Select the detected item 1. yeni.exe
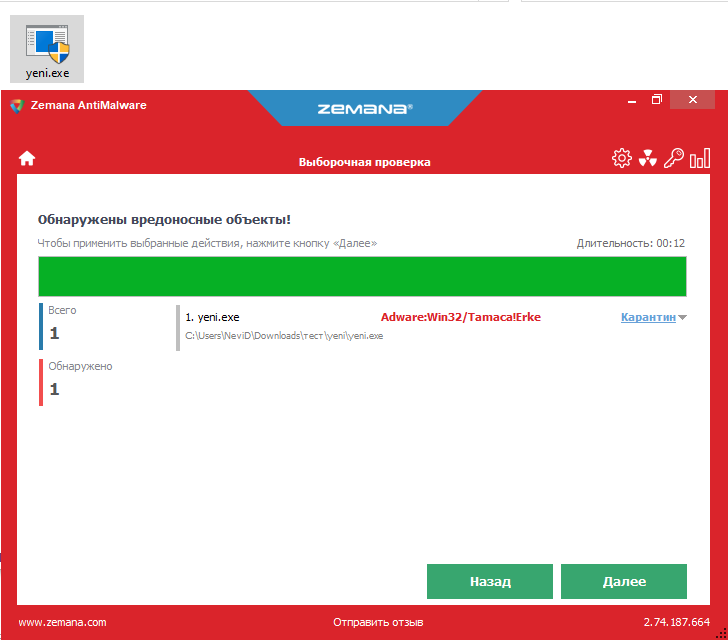Image resolution: width=728 pixels, height=640 pixels. point(213,317)
